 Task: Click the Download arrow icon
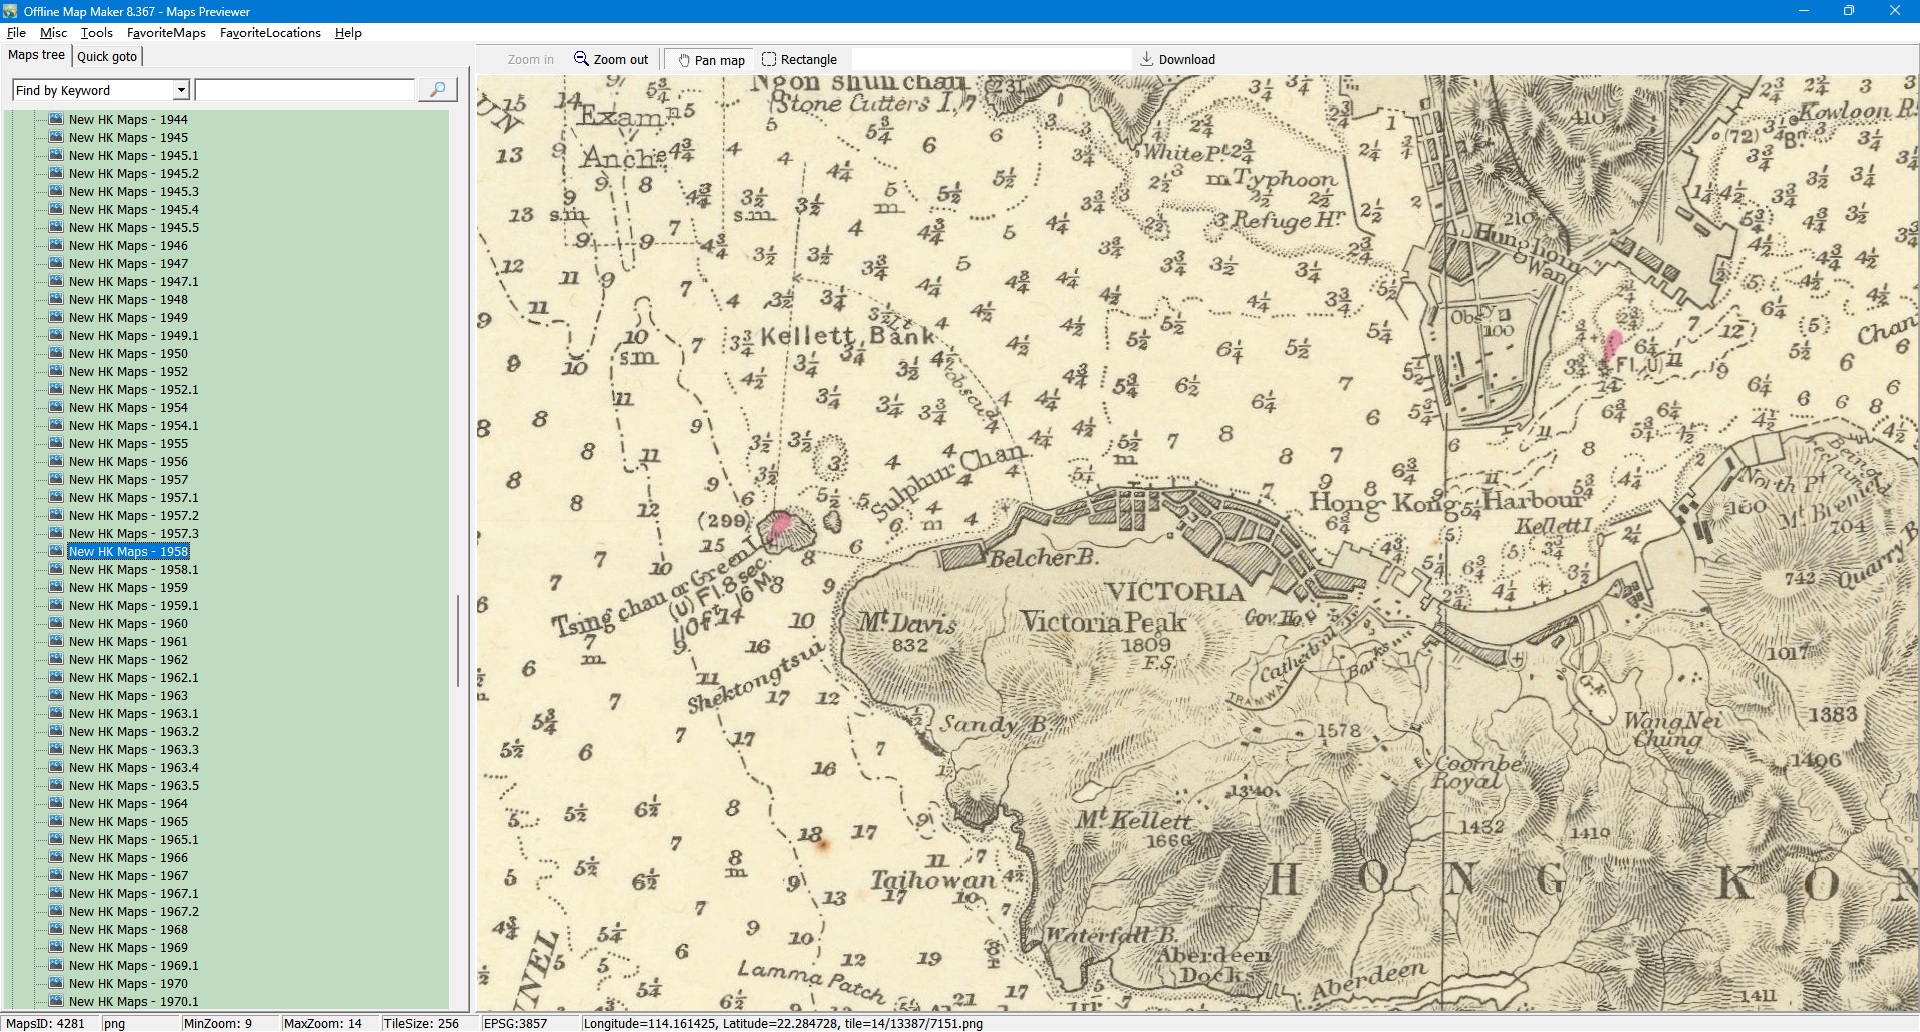coord(1146,59)
